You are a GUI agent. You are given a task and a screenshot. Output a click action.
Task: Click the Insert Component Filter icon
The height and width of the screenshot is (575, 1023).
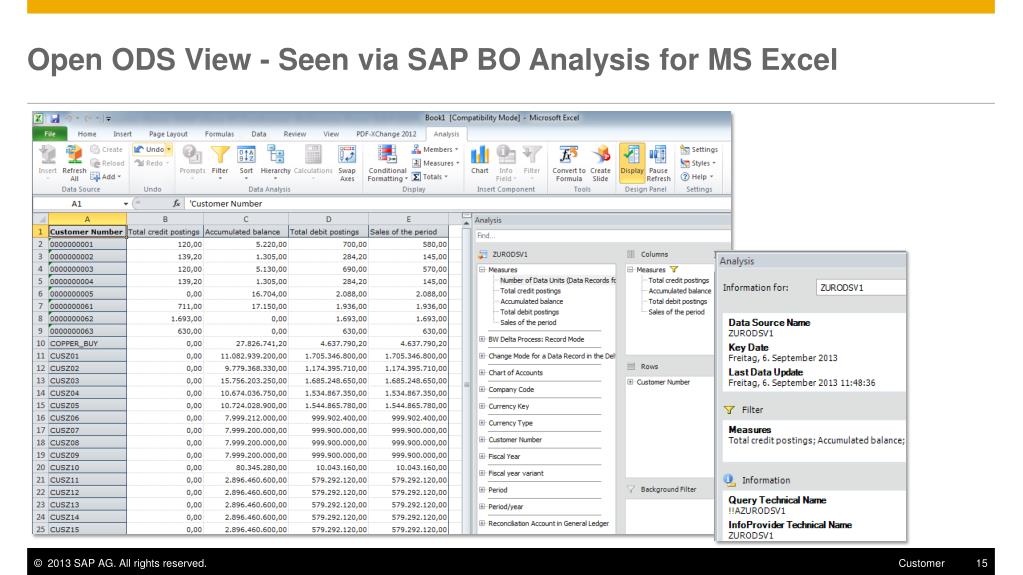tap(532, 161)
